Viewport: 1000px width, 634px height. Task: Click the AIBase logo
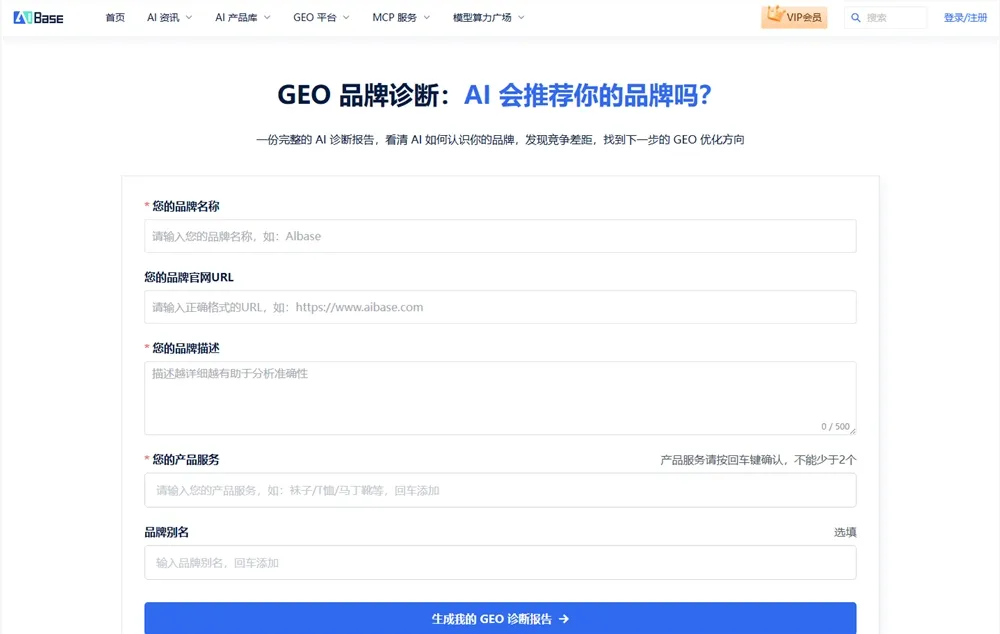click(x=38, y=18)
